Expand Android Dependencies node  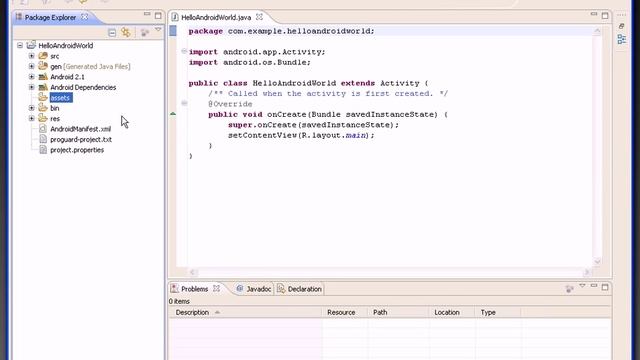(31, 87)
